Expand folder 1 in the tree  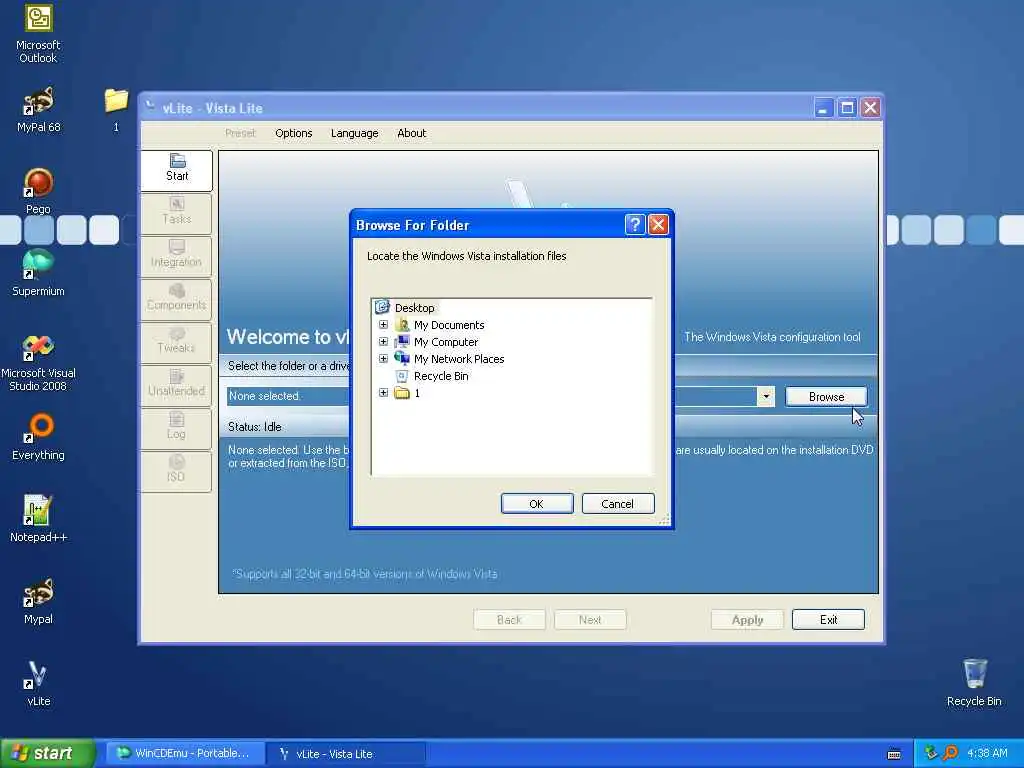(x=383, y=392)
